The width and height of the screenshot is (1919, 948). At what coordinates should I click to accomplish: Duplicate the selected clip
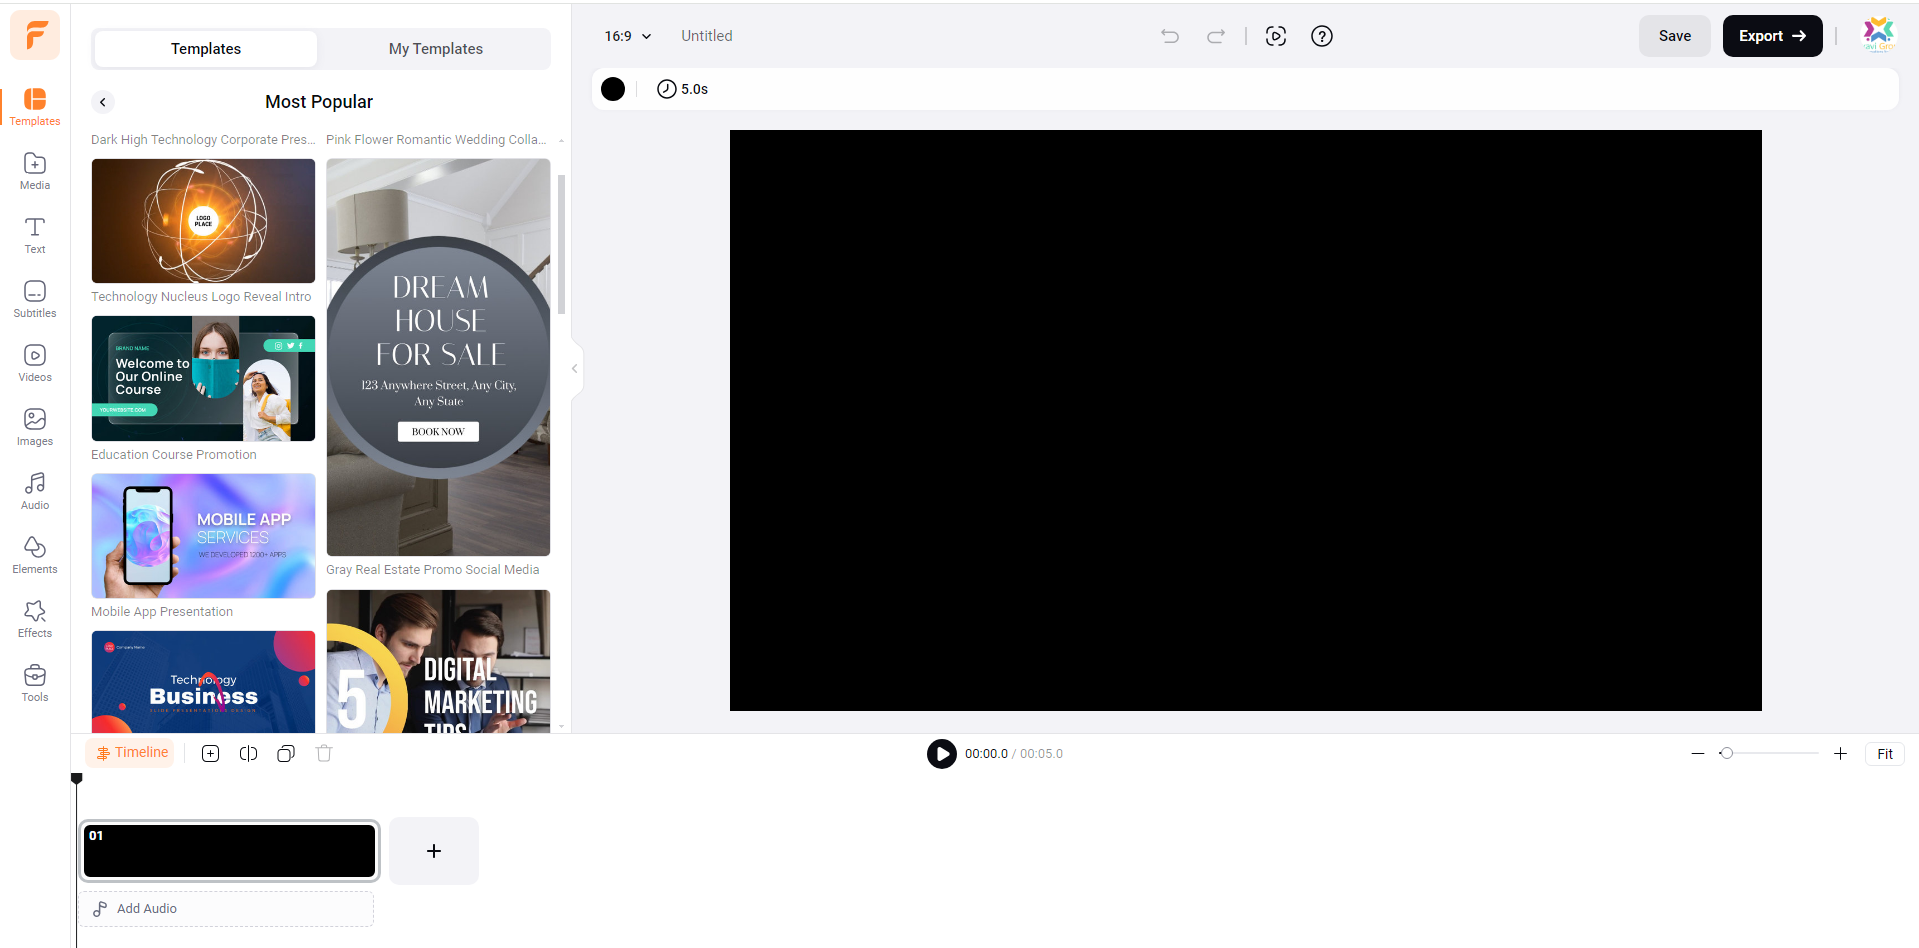286,753
